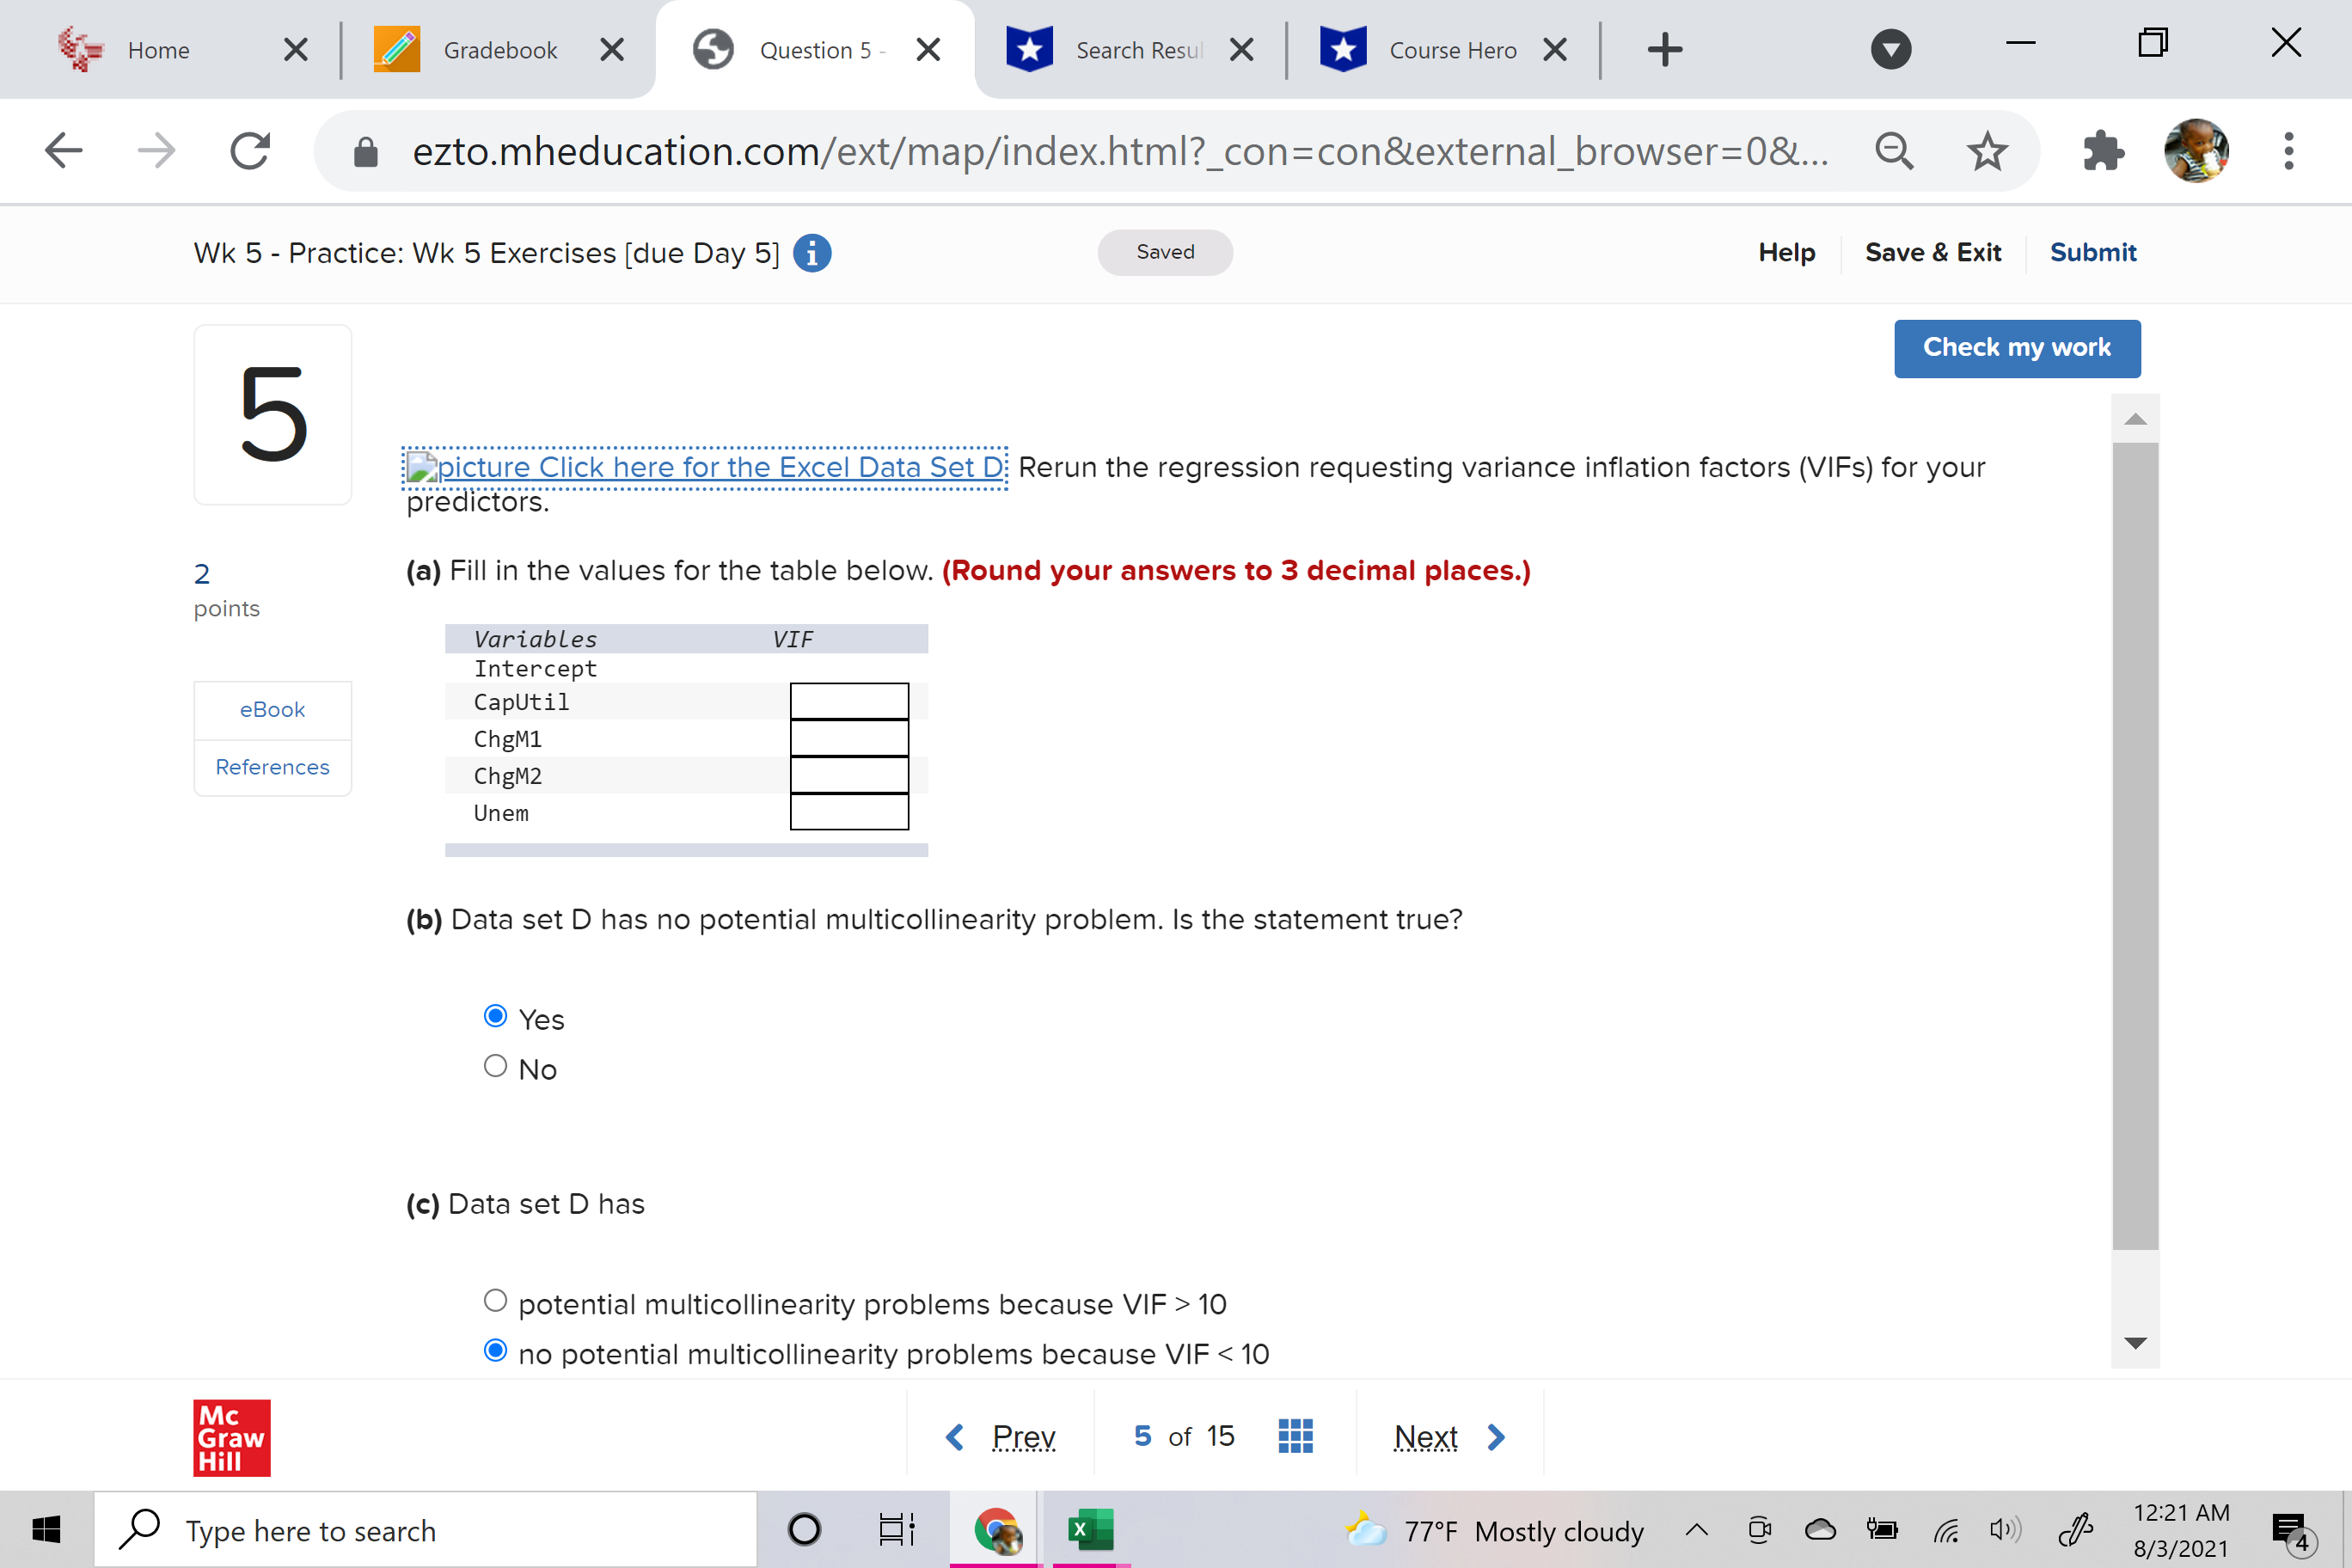This screenshot has width=2352, height=1568.
Task: Click the Check my work button
Action: 2017,348
